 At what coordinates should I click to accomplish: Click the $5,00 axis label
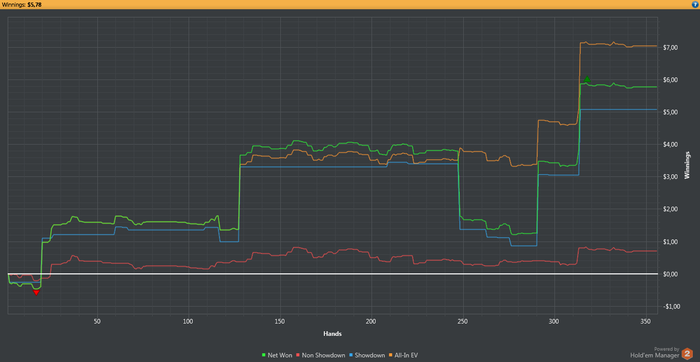(672, 112)
